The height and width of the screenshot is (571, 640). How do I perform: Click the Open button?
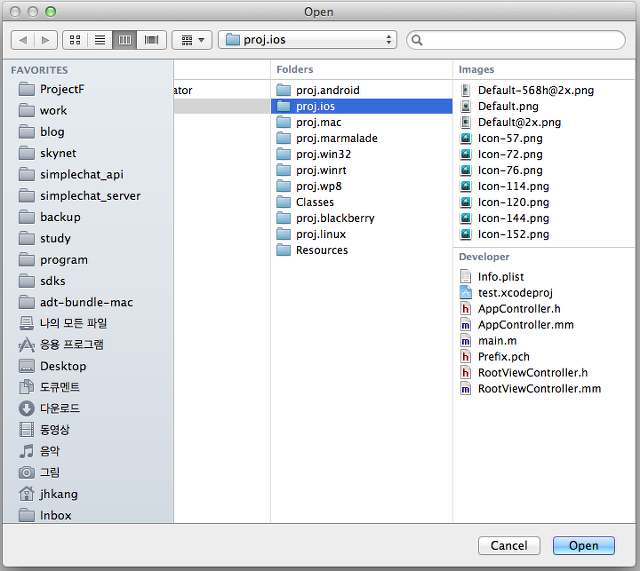(x=583, y=545)
